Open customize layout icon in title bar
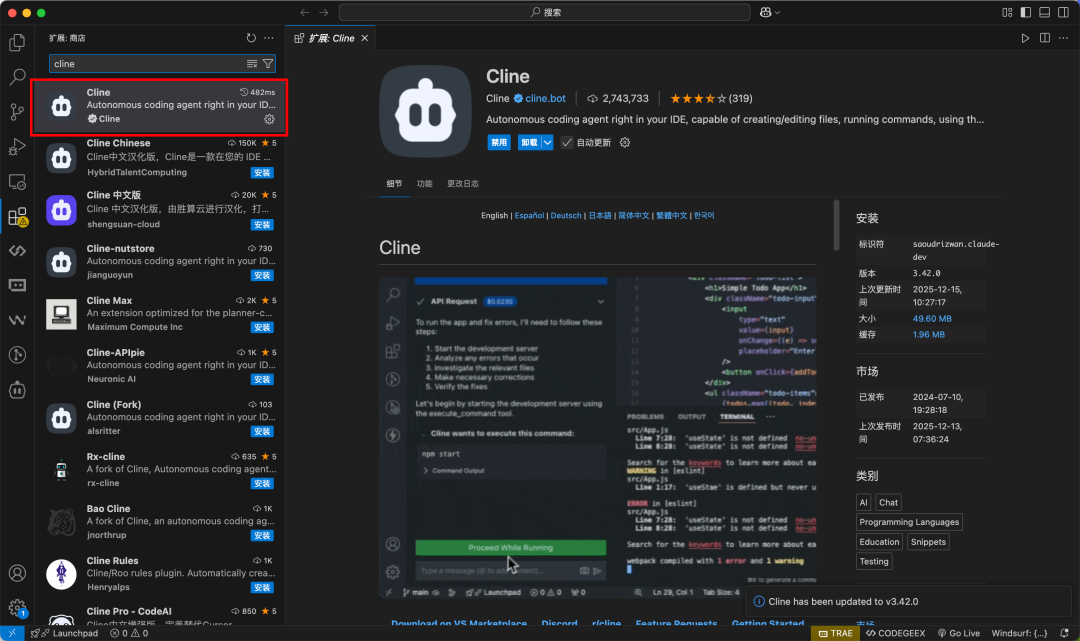Screen dimensions: 1080x641 1007,12
